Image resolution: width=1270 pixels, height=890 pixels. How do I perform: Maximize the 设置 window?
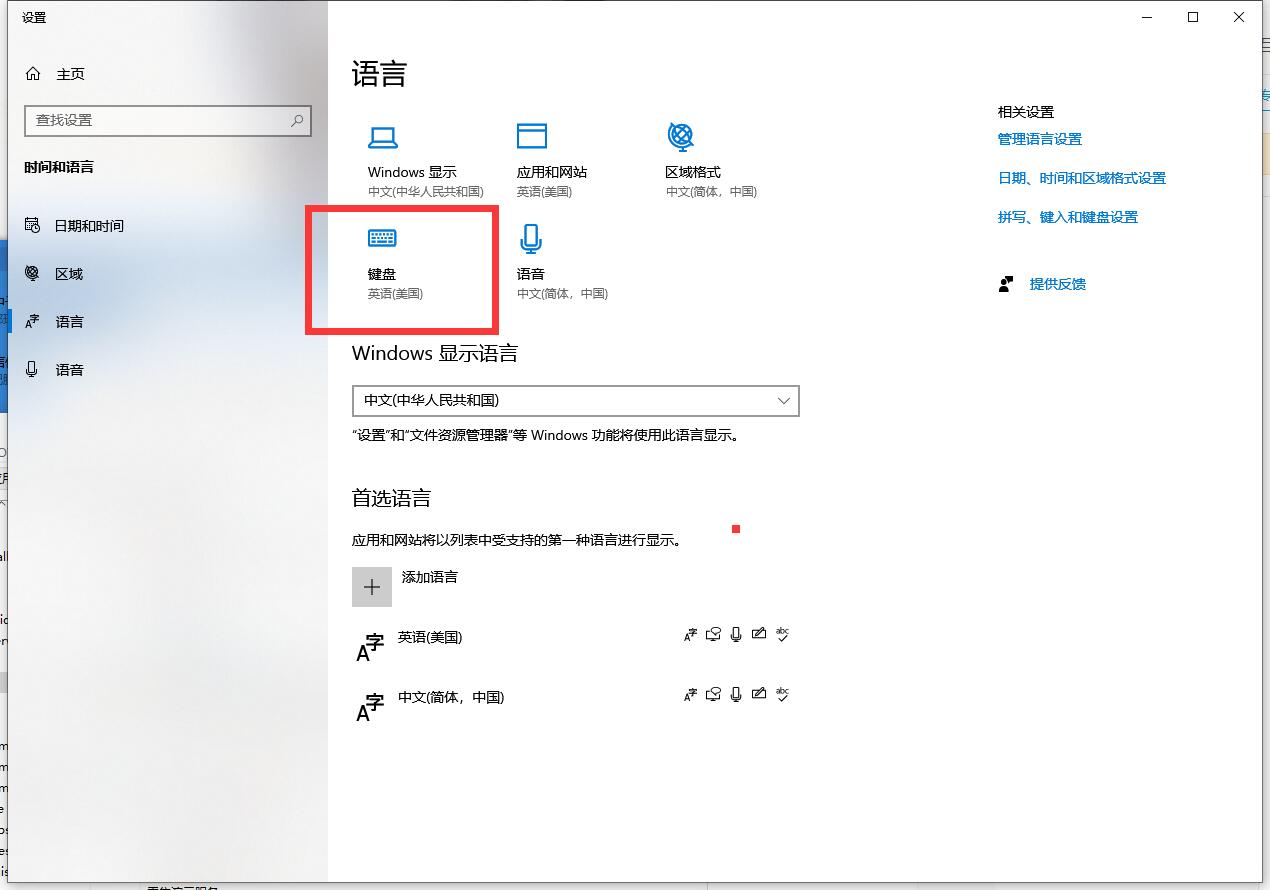click(1193, 17)
